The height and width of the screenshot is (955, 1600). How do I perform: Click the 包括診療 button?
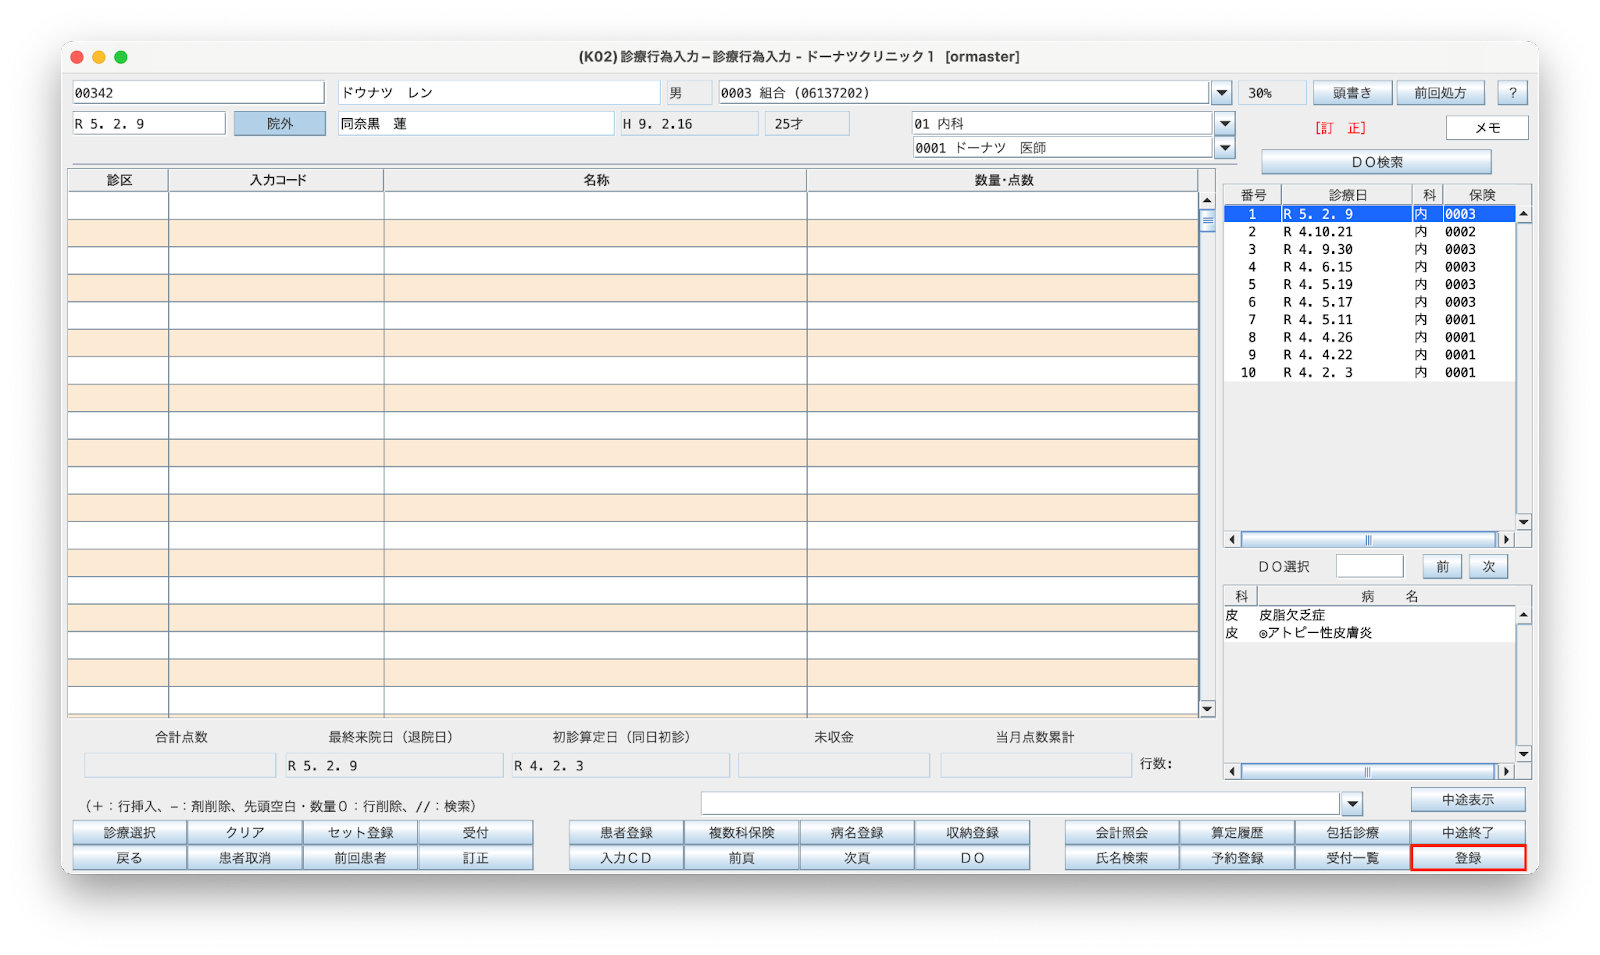[x=1353, y=832]
